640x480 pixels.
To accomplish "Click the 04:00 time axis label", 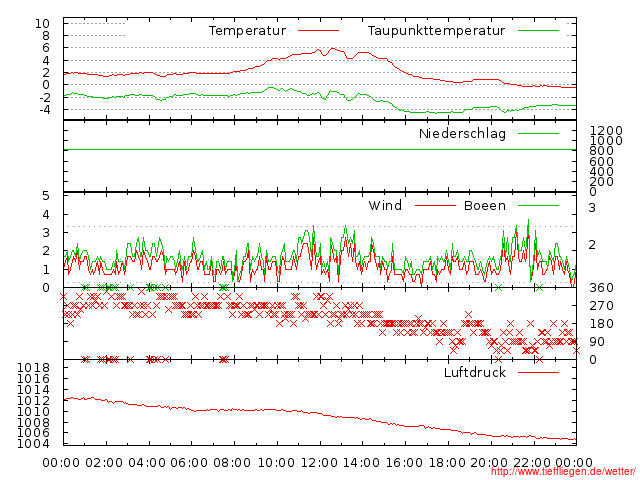I will pos(147,462).
